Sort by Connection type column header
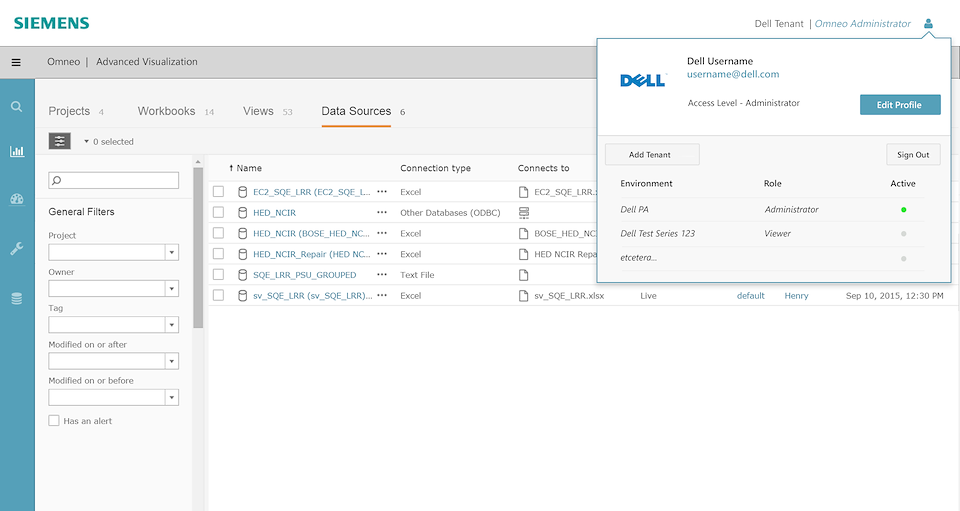Screen dimensions: 960x511 pos(435,168)
